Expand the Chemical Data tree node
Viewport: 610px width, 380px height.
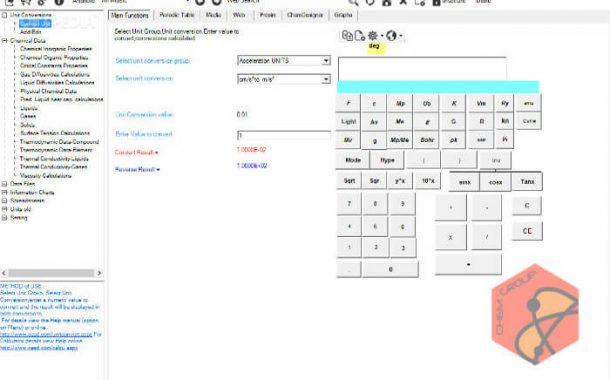pyautogui.click(x=4, y=40)
